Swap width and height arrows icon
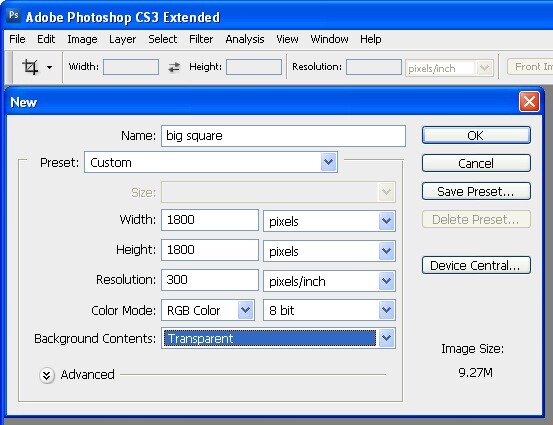Screen dimensions: 553x425 point(174,67)
